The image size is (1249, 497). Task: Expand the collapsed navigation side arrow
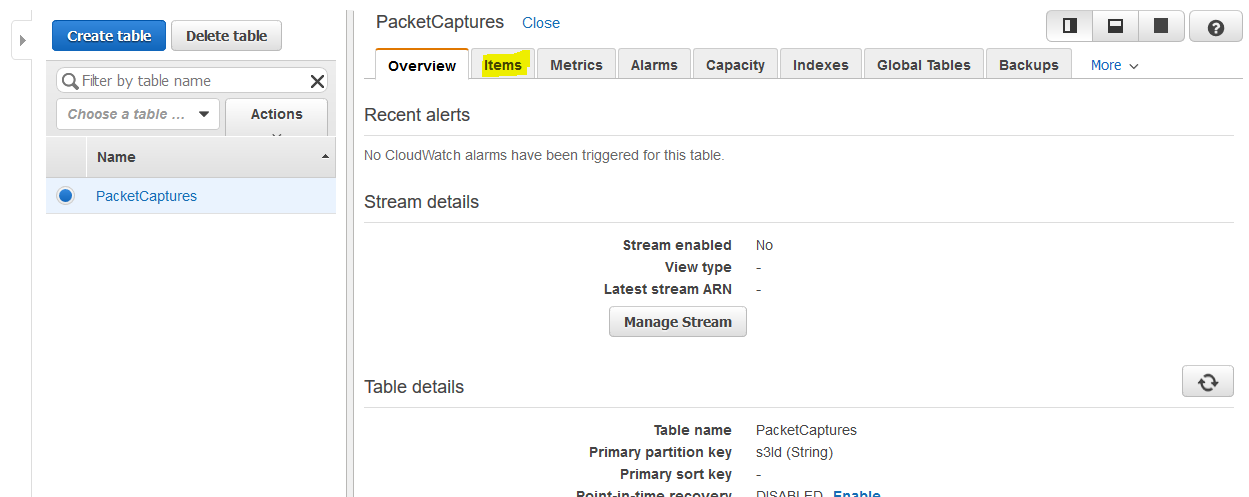click(22, 41)
